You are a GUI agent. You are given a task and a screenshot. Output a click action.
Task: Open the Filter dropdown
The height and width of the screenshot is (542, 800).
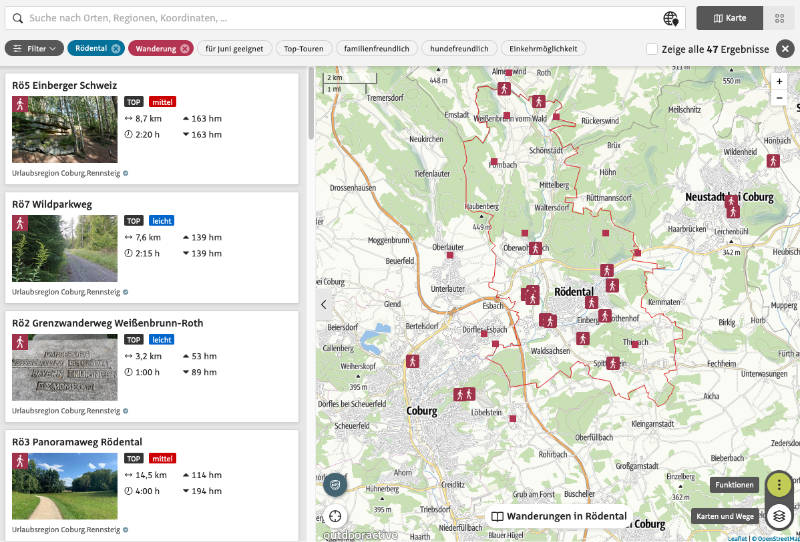(x=35, y=48)
